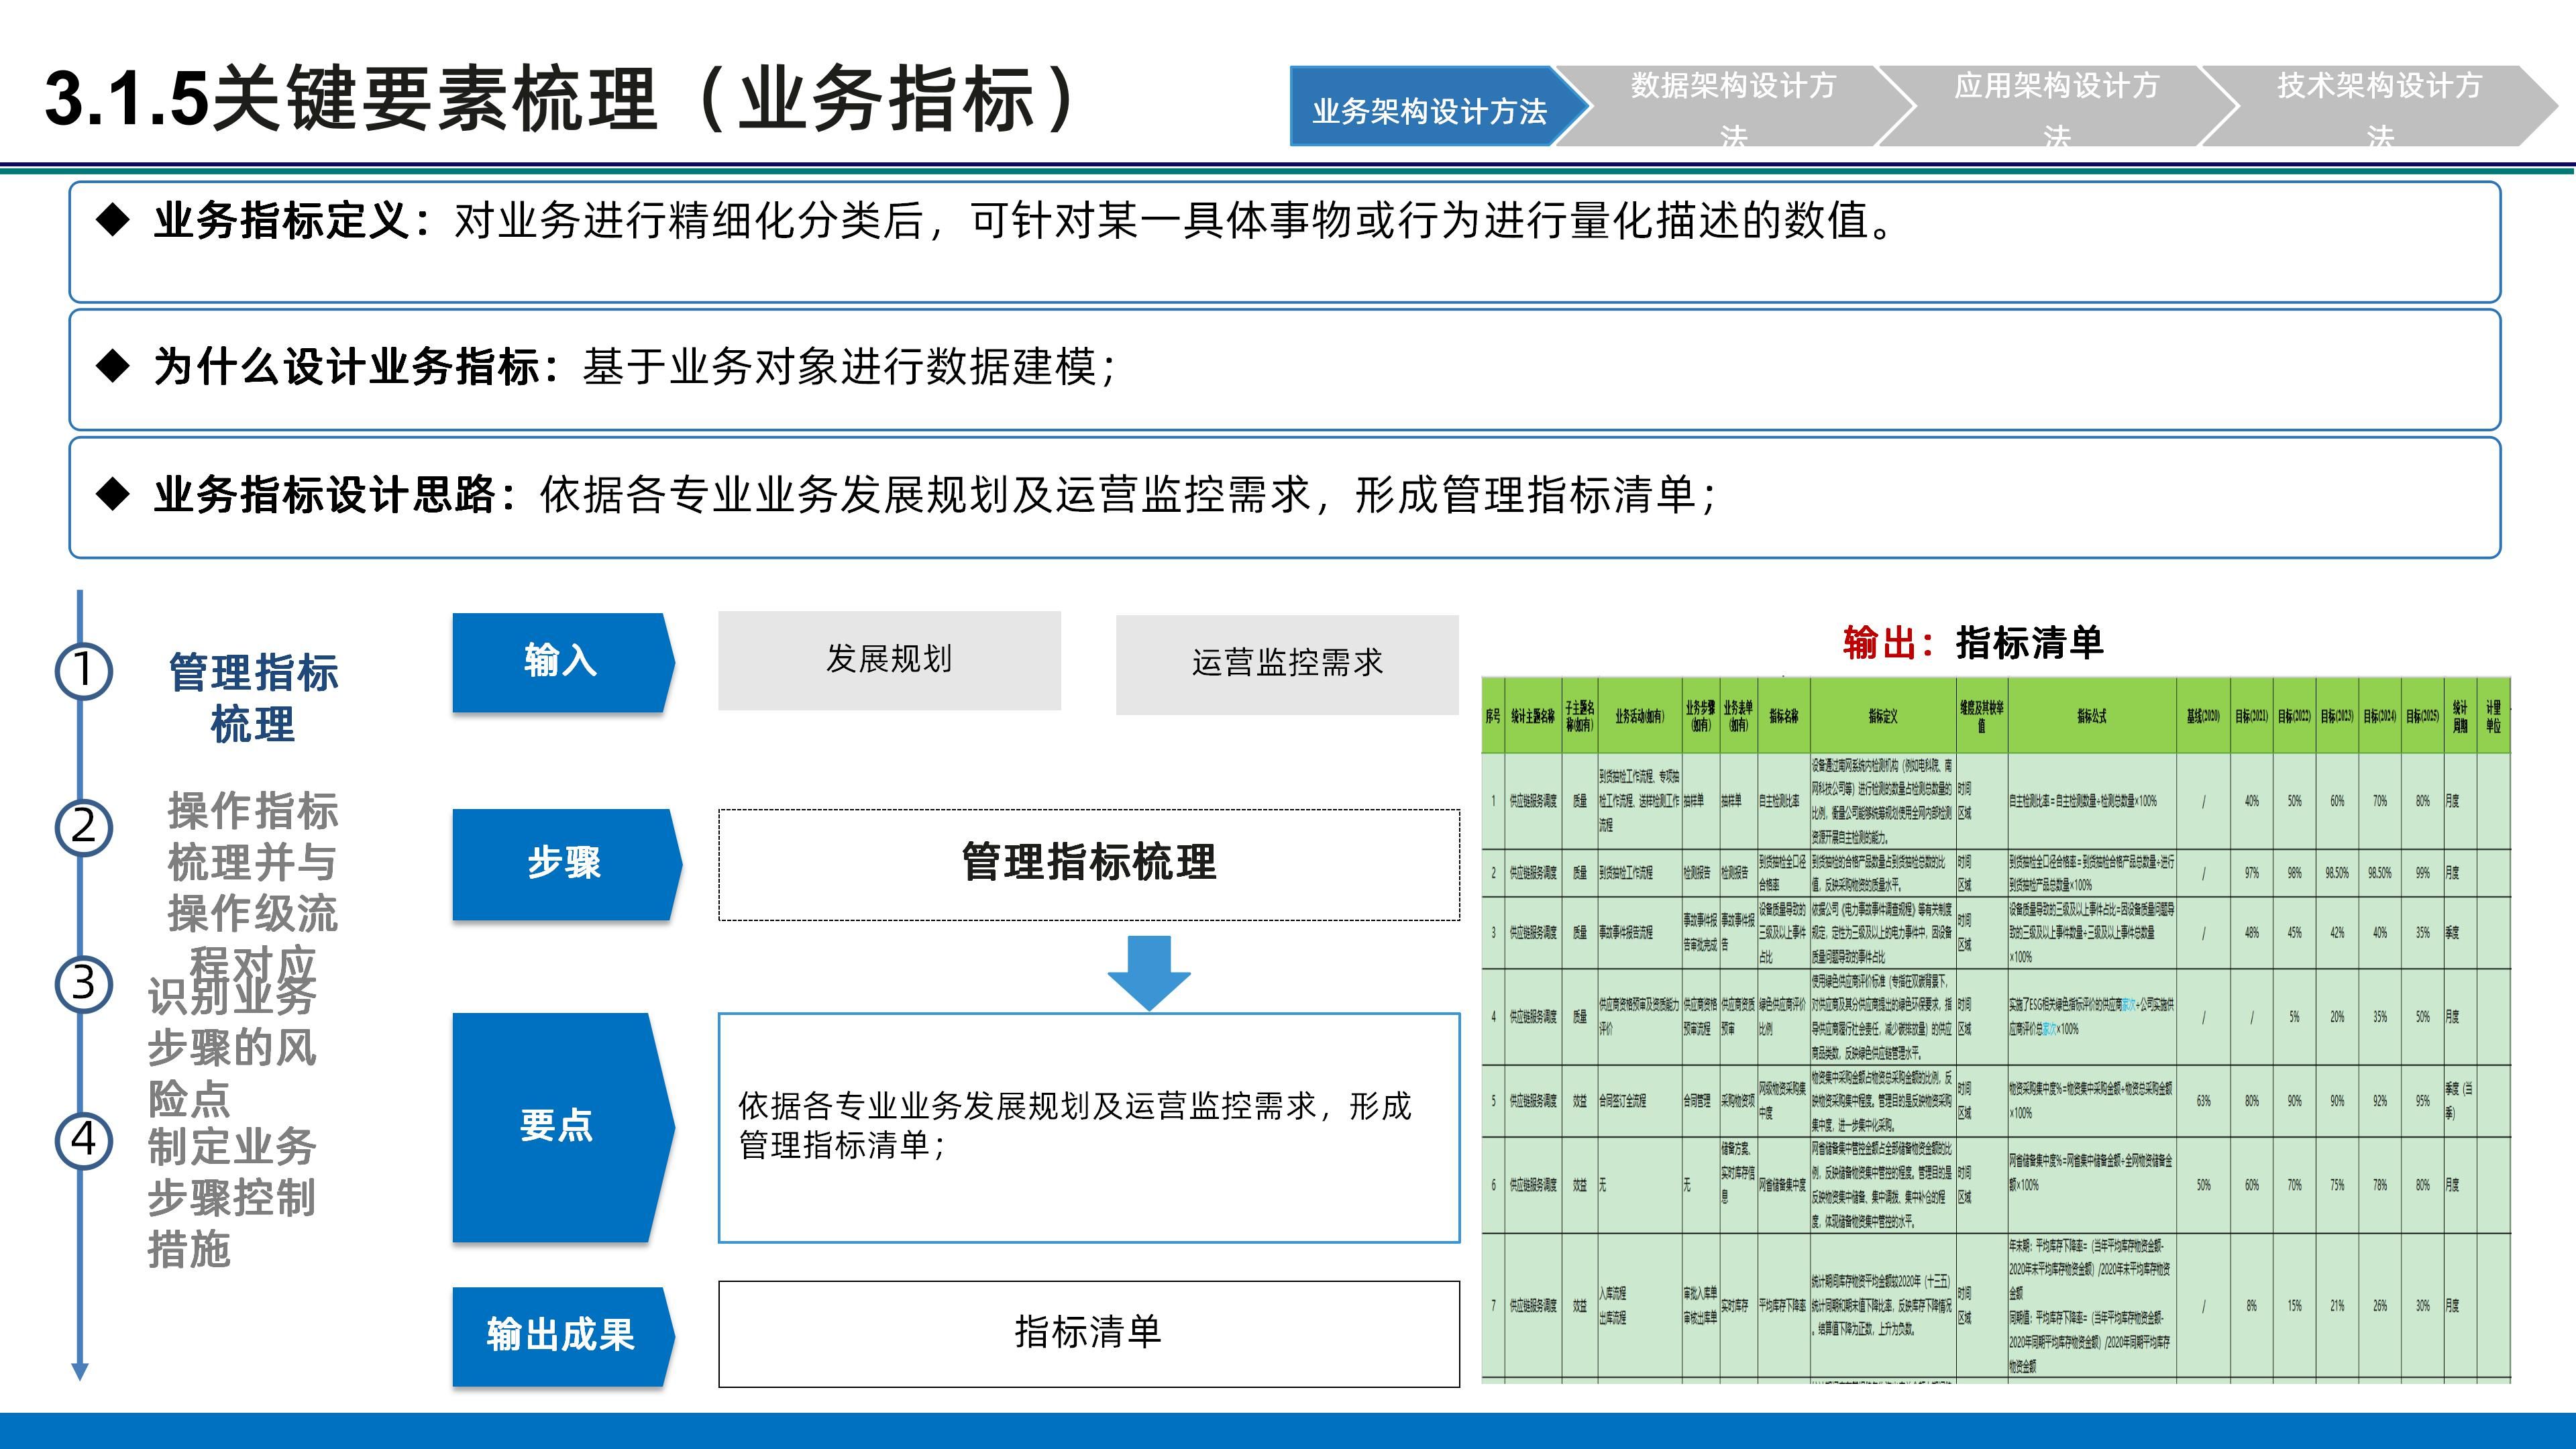This screenshot has height=1449, width=2576.
Task: Select the 操作指标梳理并与操作级流程对应 step label
Action: pyautogui.click(x=253, y=888)
